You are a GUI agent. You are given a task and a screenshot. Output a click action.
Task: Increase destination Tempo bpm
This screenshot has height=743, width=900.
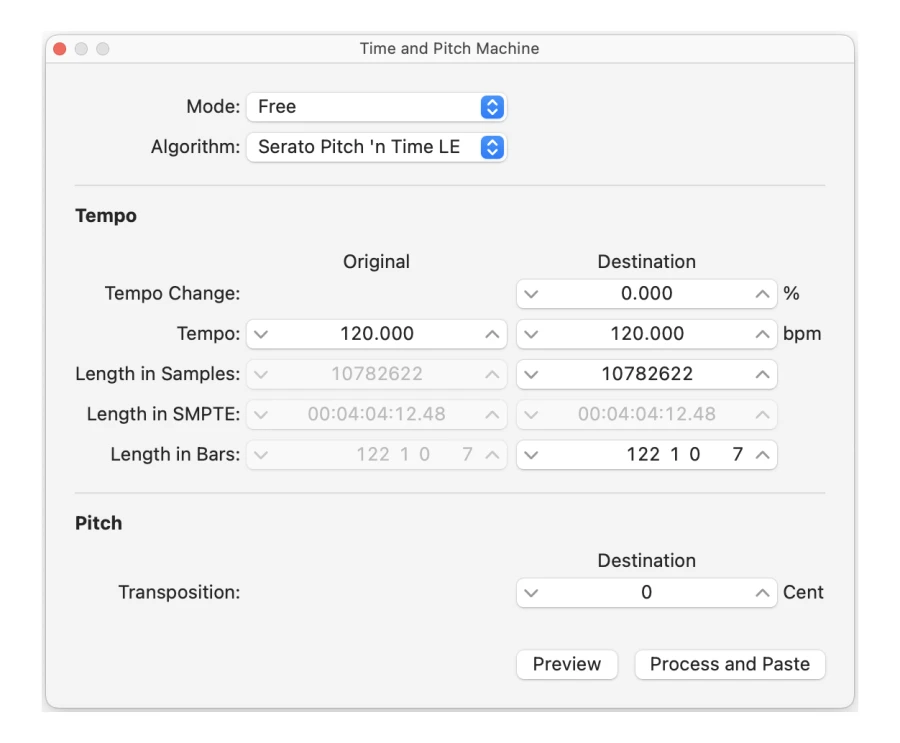click(762, 334)
